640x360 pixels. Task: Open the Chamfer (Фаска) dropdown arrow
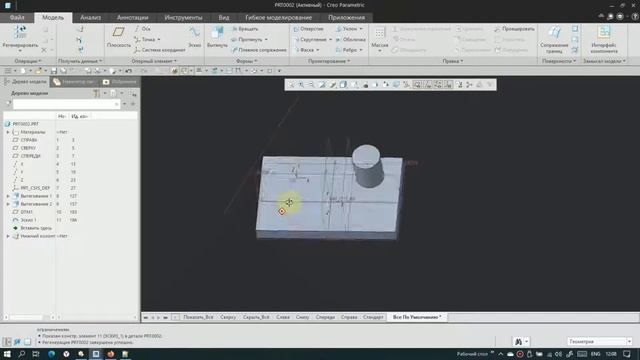click(x=318, y=50)
